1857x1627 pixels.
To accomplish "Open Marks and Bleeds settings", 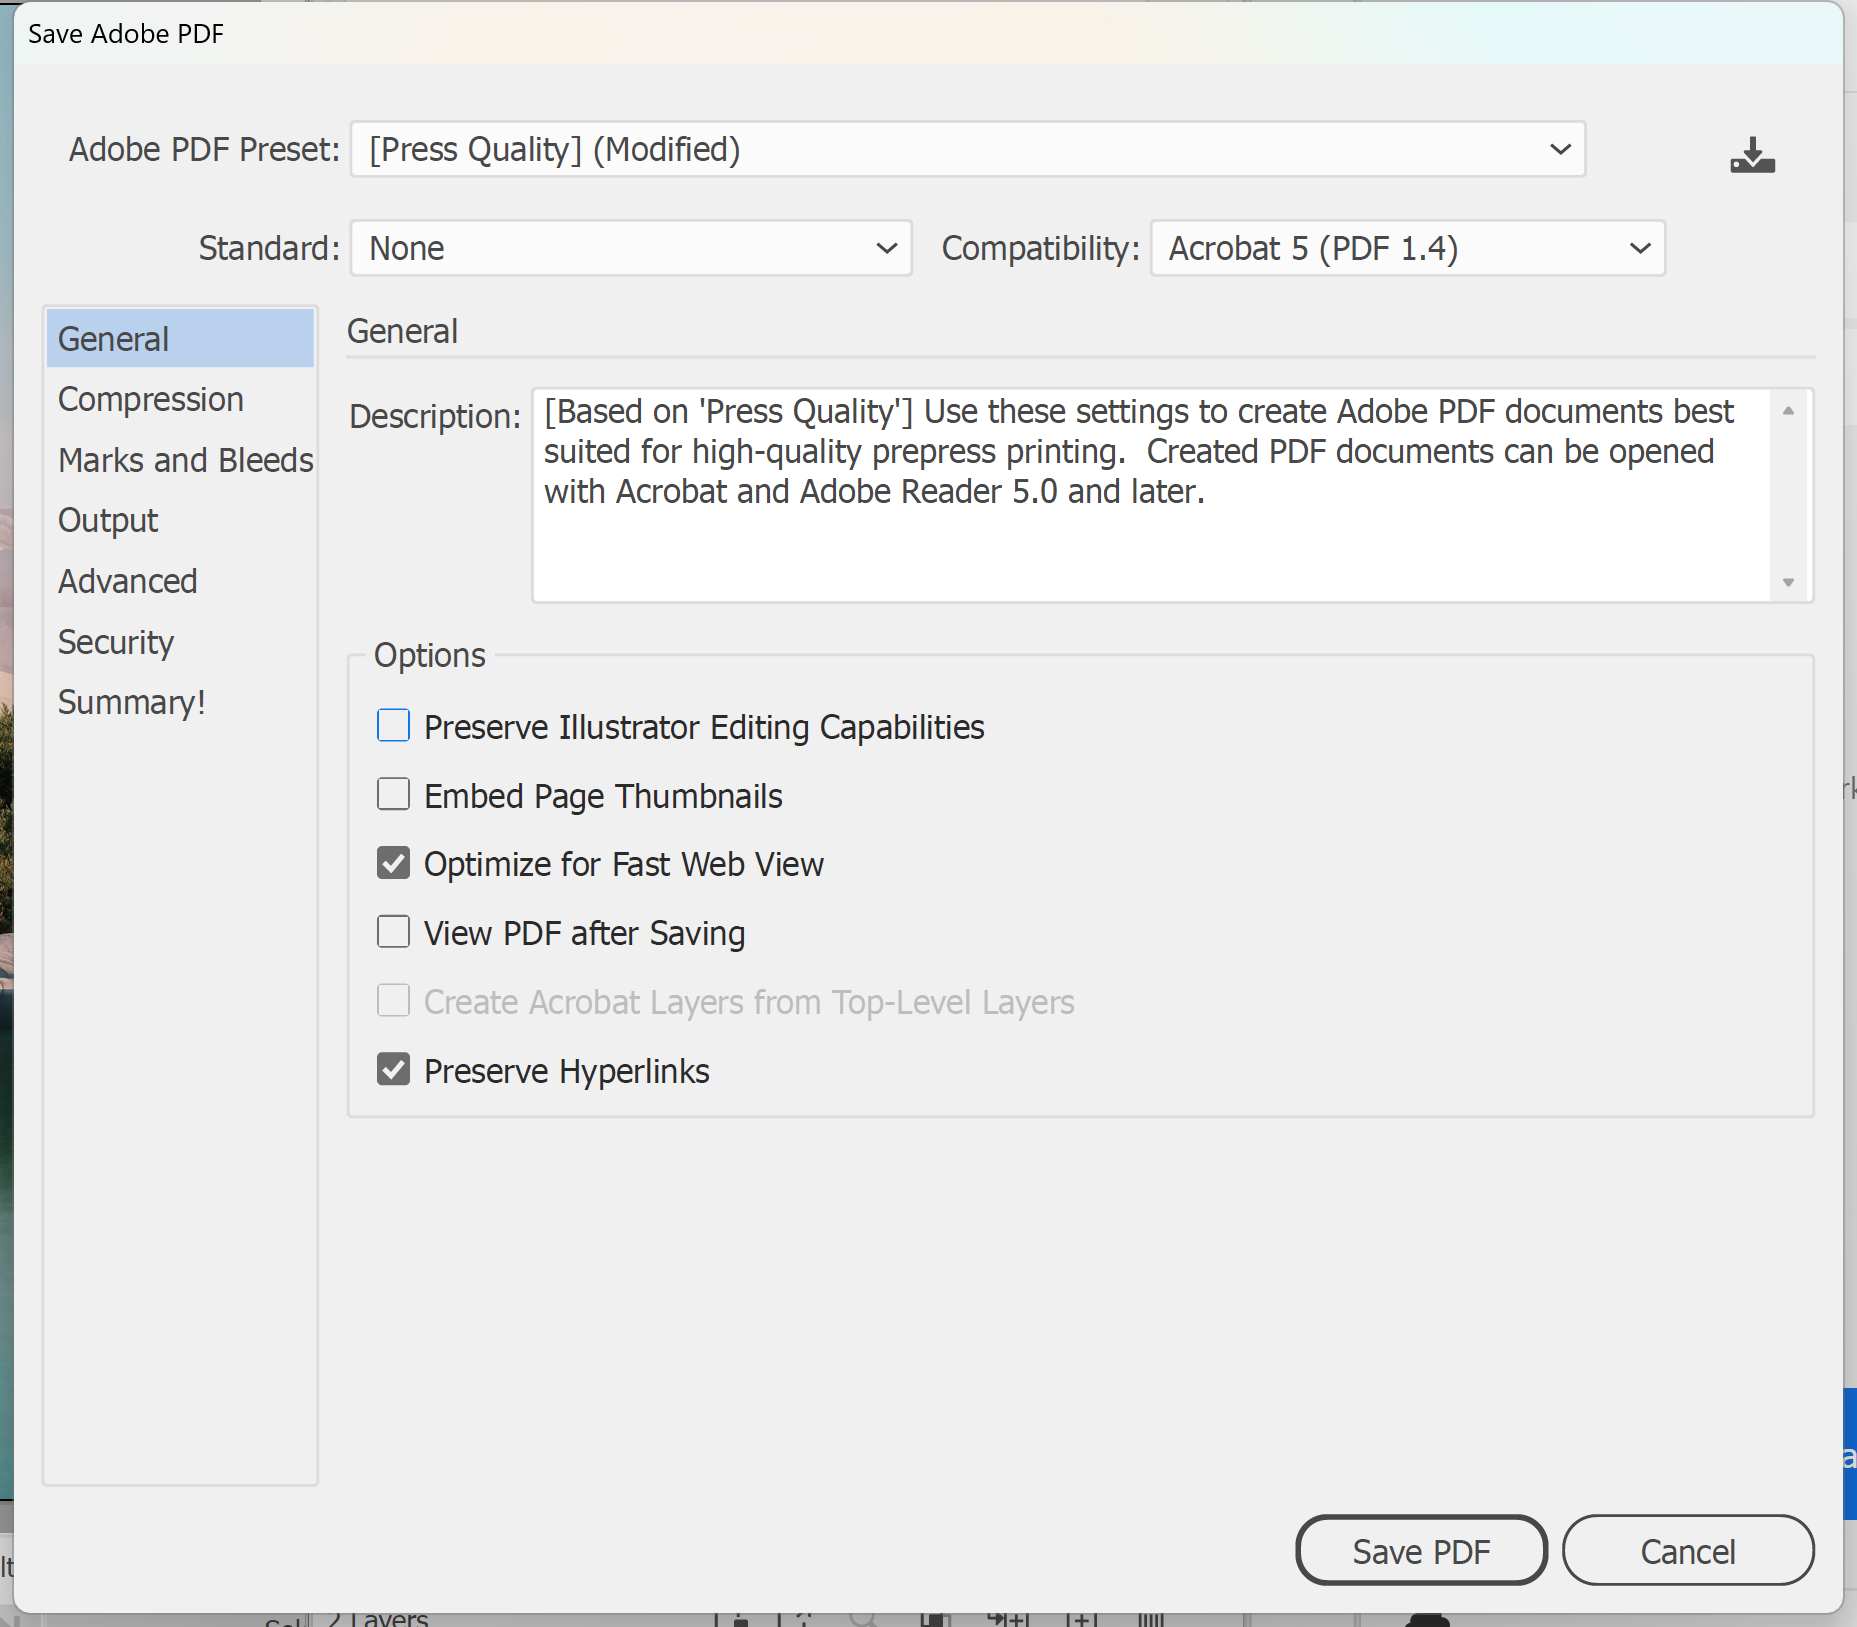I will (x=180, y=460).
